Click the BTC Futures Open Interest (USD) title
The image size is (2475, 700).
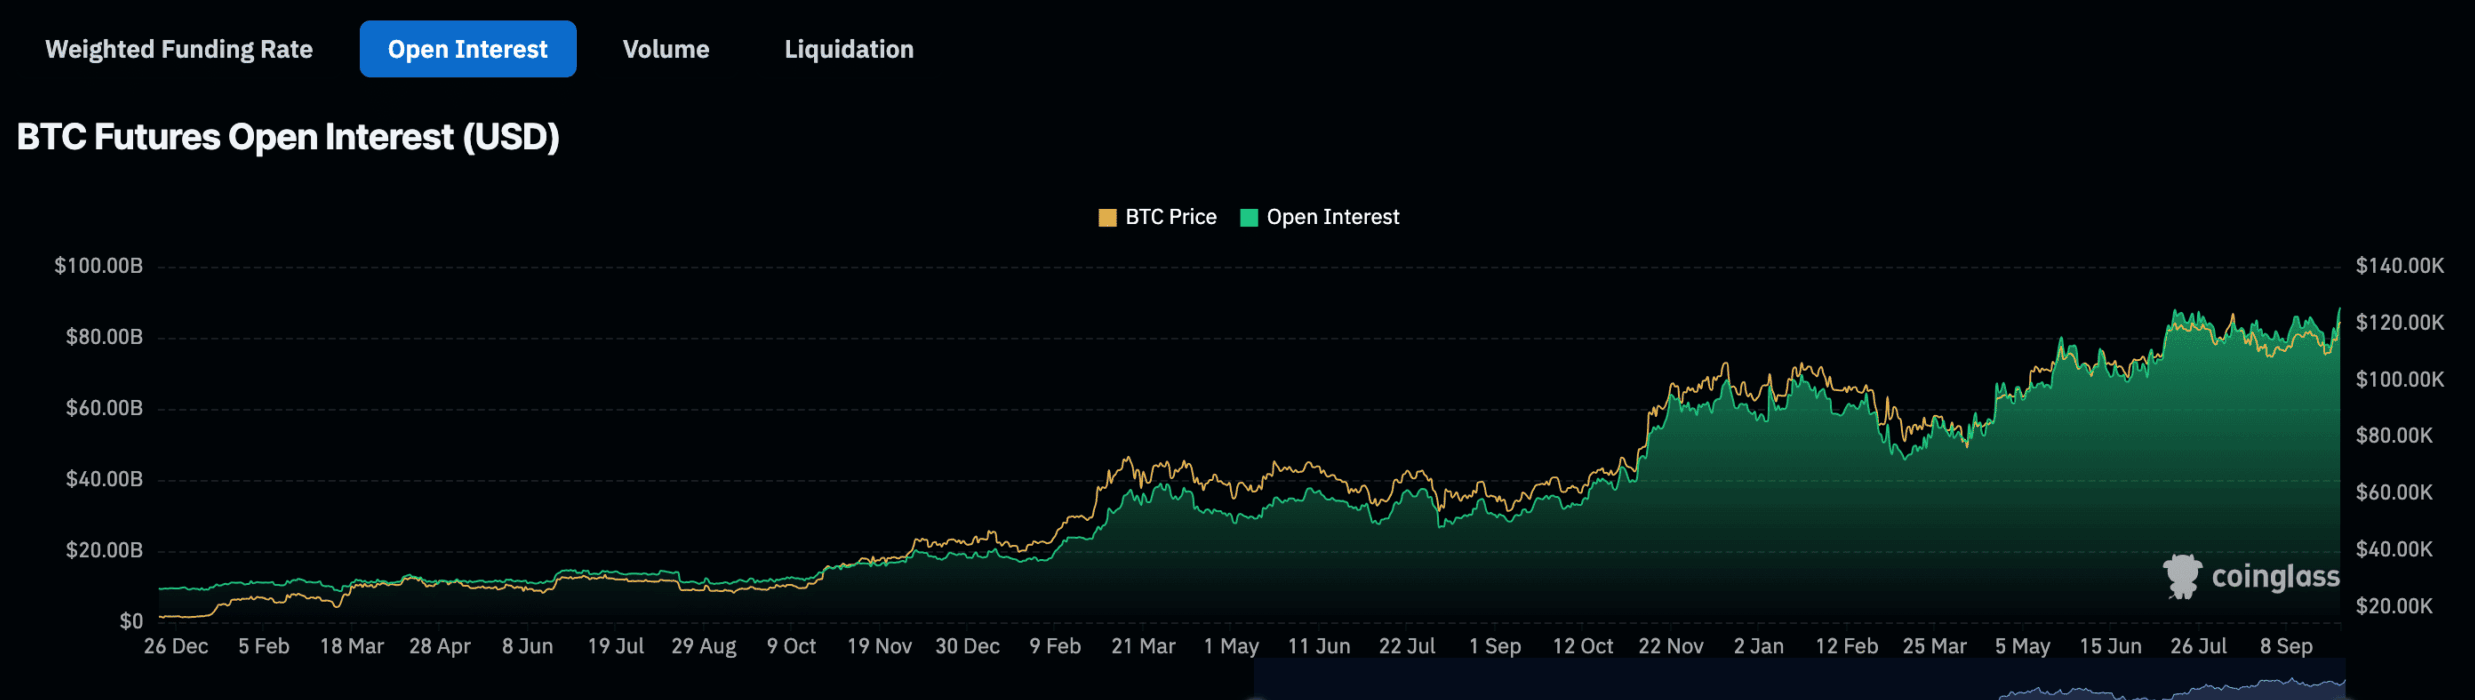click(x=288, y=137)
